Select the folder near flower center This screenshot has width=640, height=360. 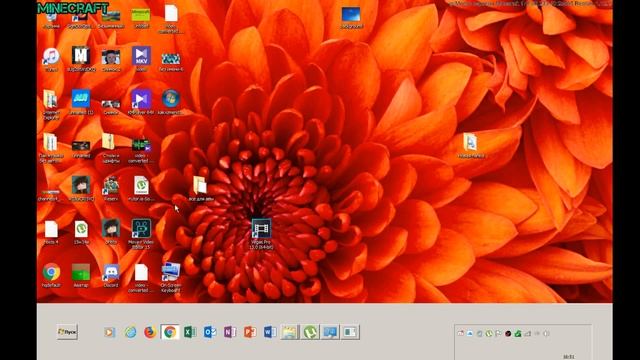coord(200,188)
